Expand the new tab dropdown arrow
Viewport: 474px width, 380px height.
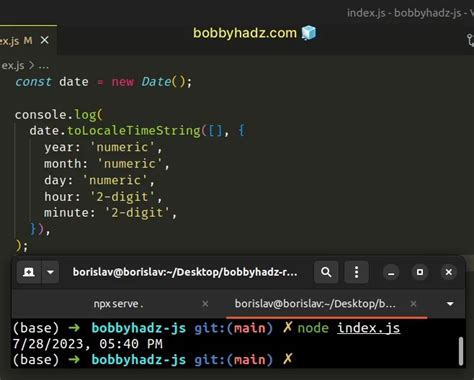pyautogui.click(x=50, y=272)
